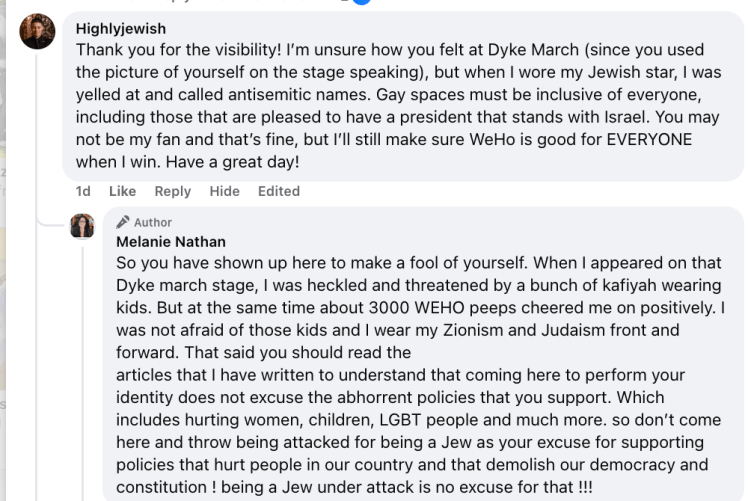The height and width of the screenshot is (501, 748).
Task: Click the word EVERYONE in first comment
Action: (646, 140)
